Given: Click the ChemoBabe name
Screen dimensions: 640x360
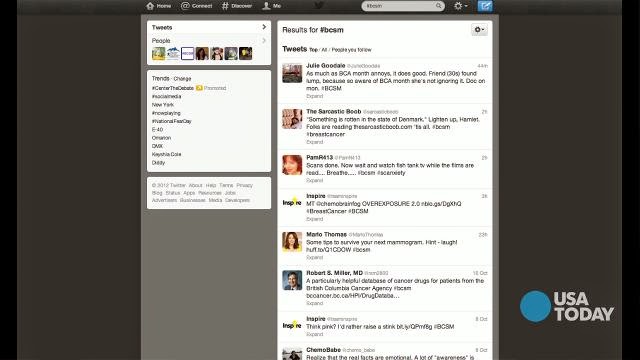Looking at the screenshot, I should (323, 350).
